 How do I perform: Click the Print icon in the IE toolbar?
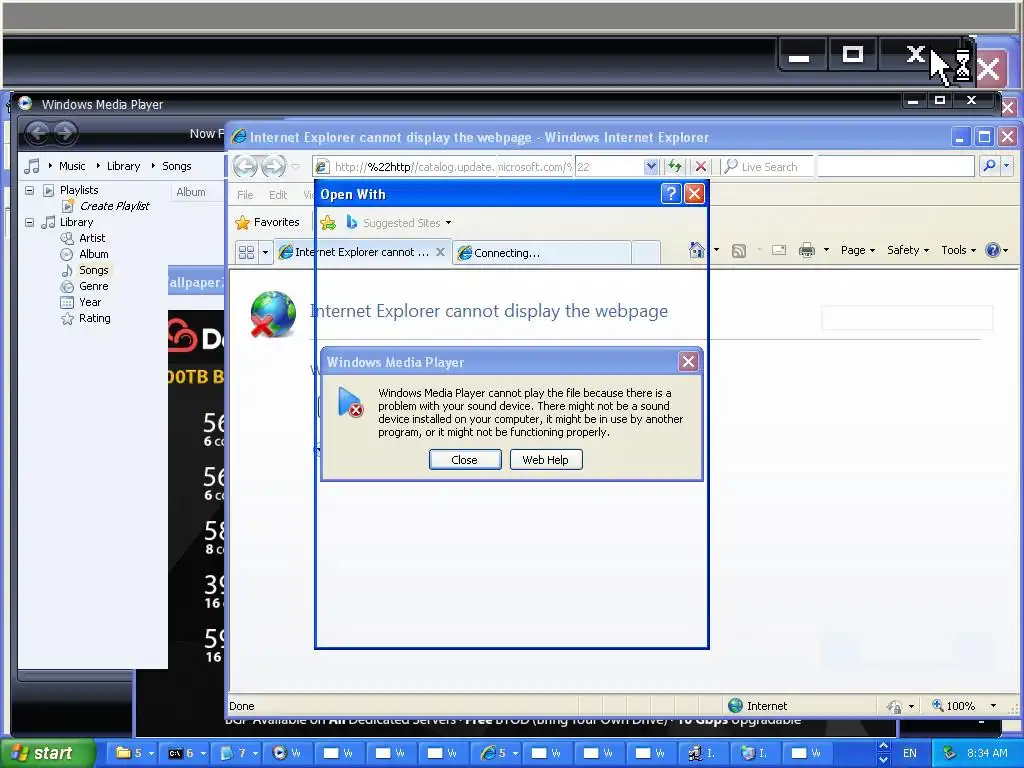coord(807,250)
